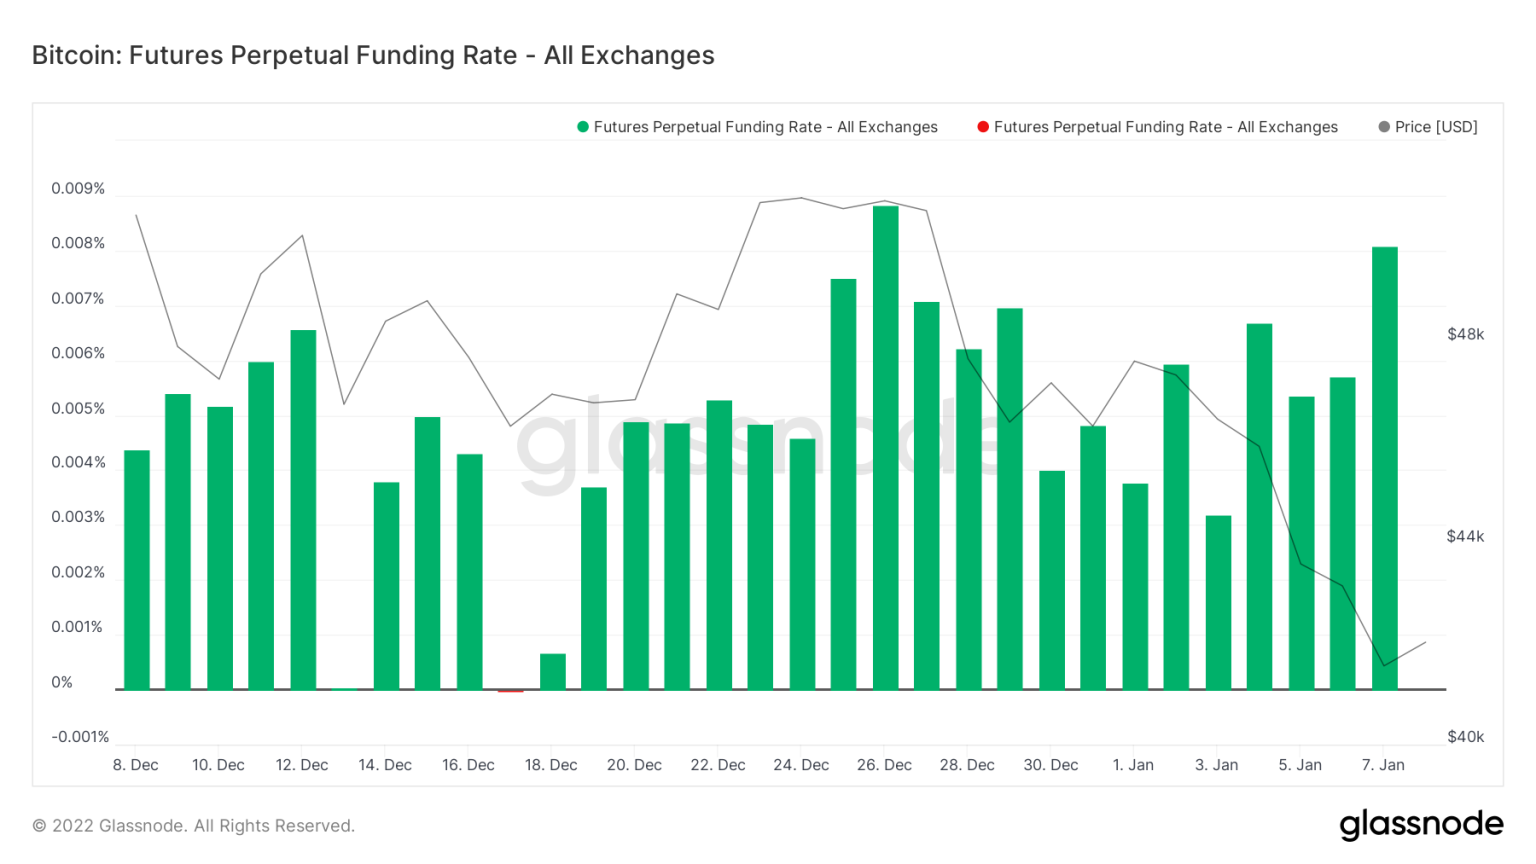Toggle the Price [USD] series legend label
The width and height of the screenshot is (1536, 864).
click(1436, 127)
